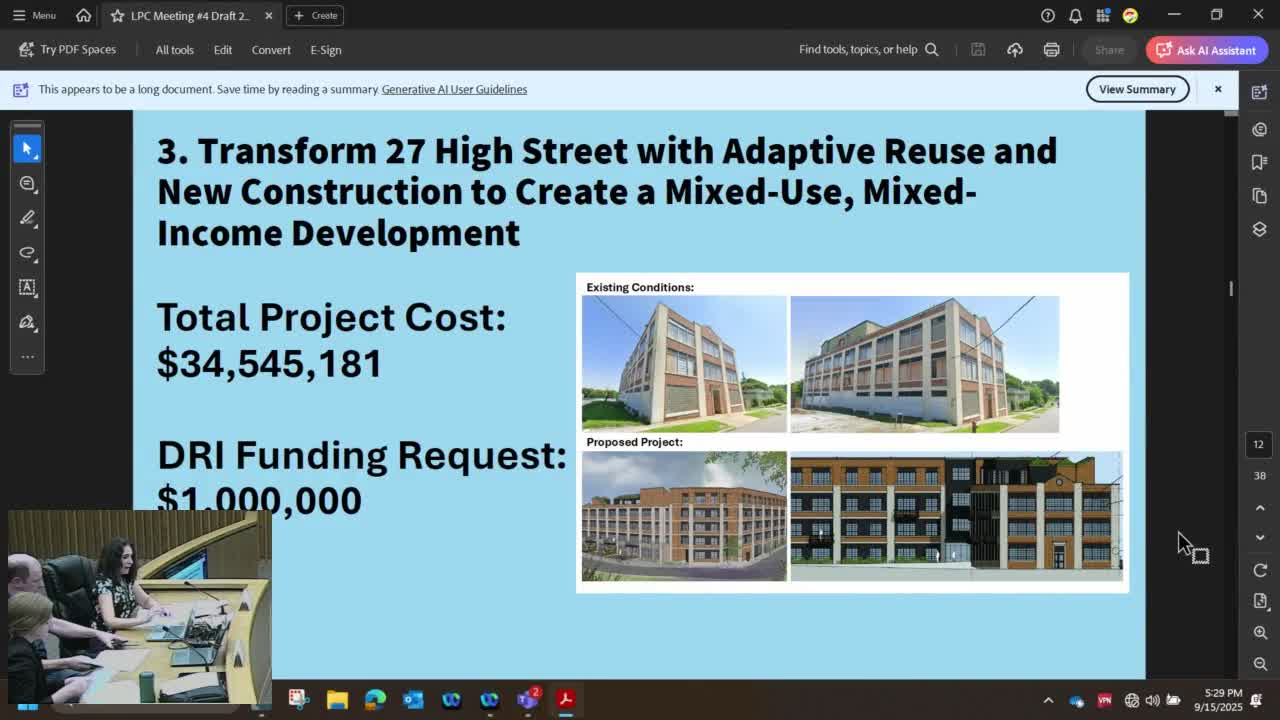Open the add comment tool

pyautogui.click(x=27, y=183)
